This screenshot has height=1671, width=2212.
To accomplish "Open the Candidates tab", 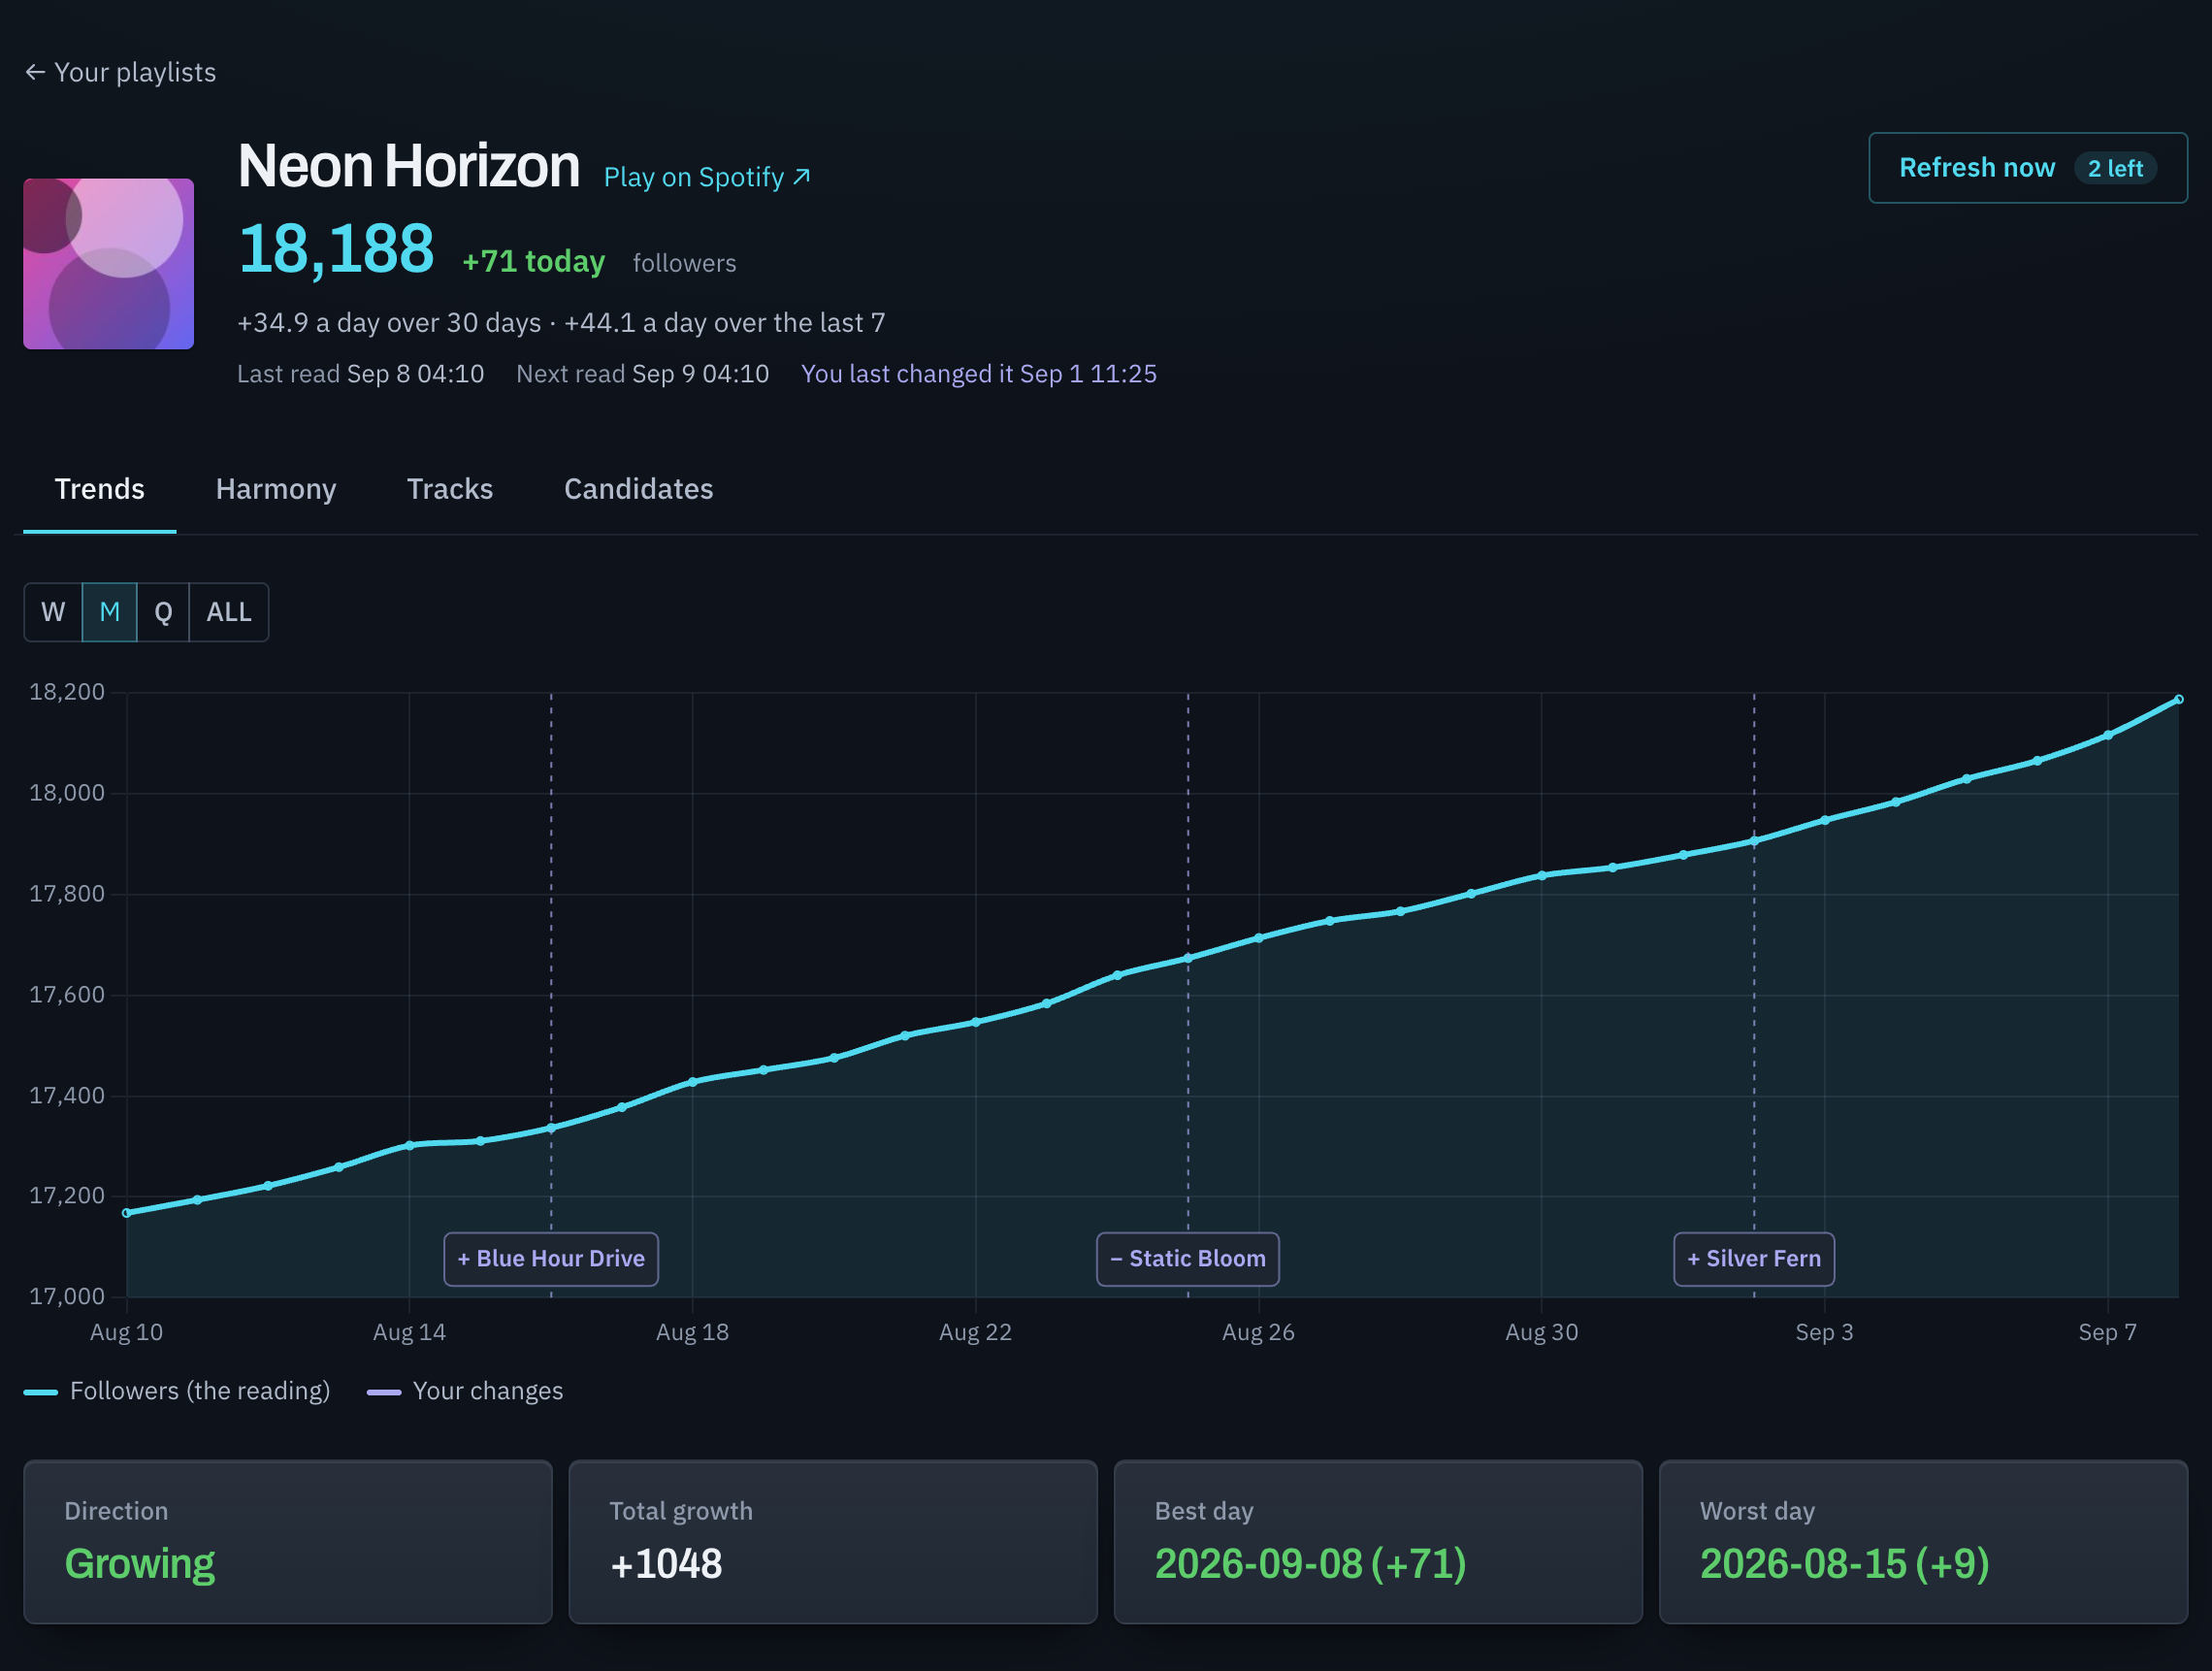I will tap(639, 489).
